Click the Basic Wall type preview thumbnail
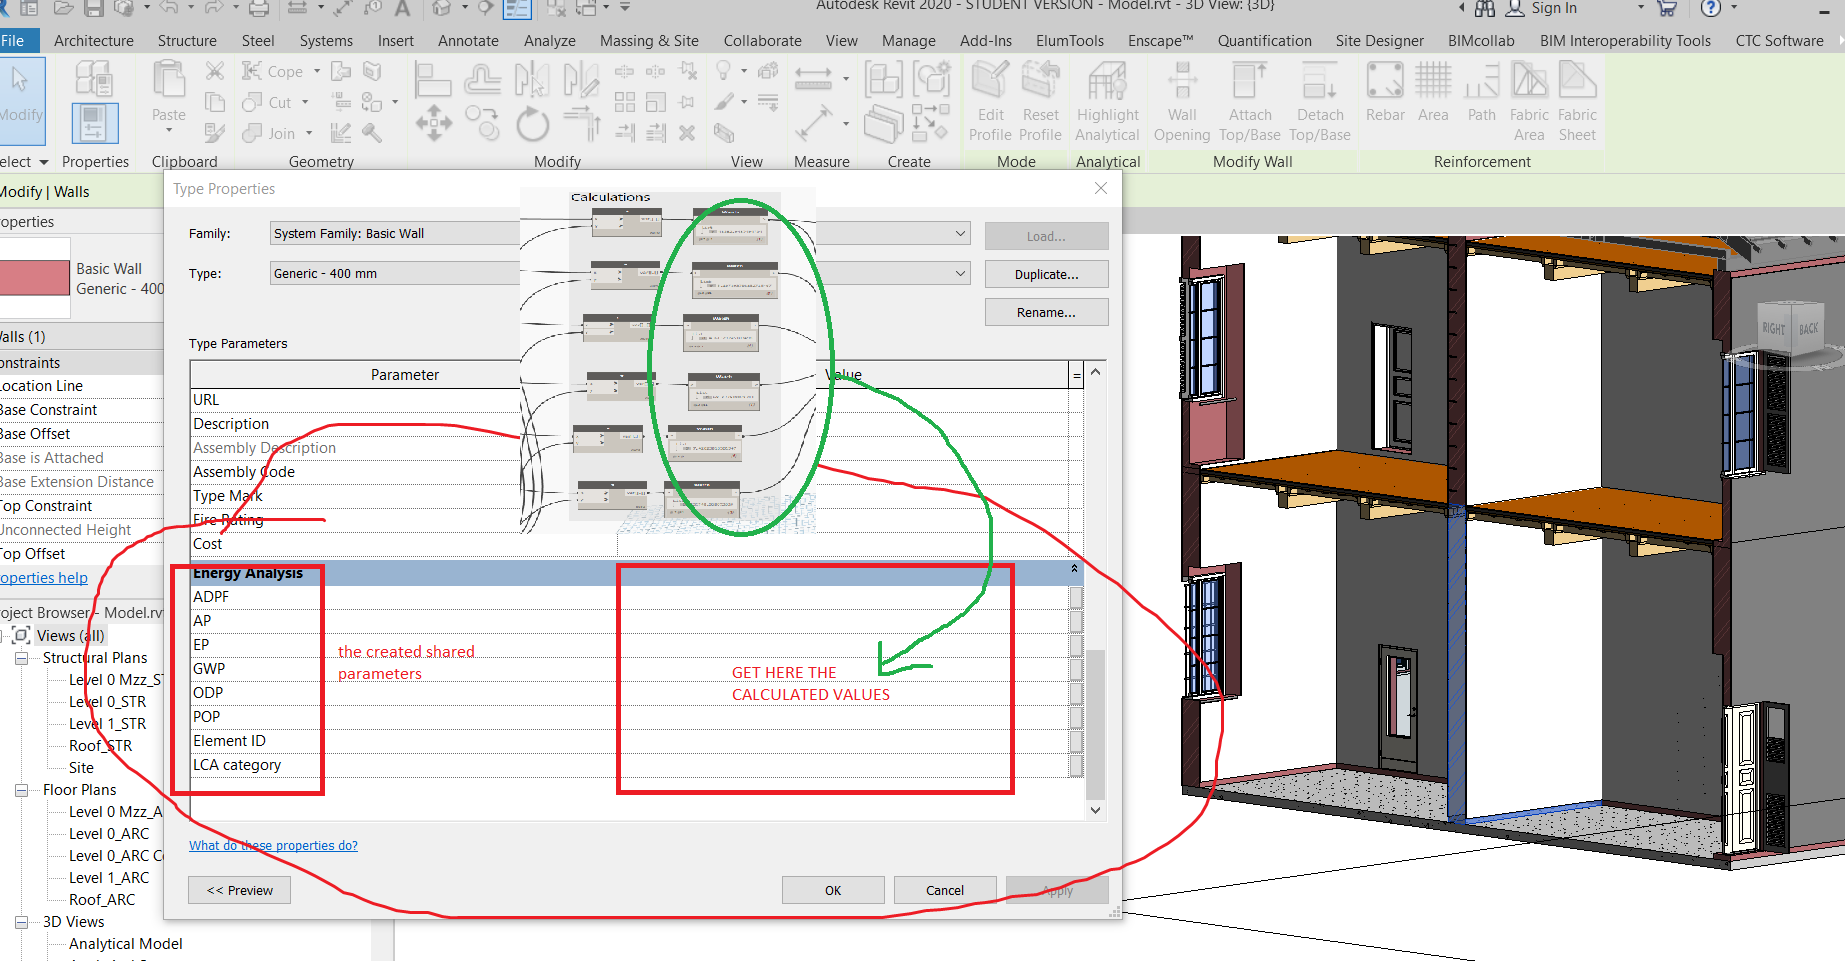This screenshot has height=961, width=1845. coord(34,277)
